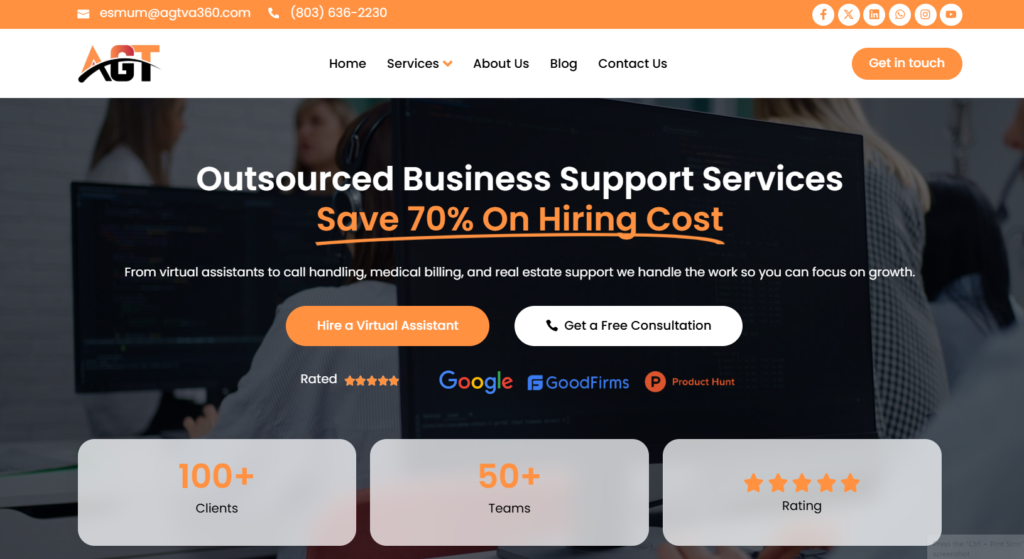Click the envelope email icon
The image size is (1024, 559).
83,14
